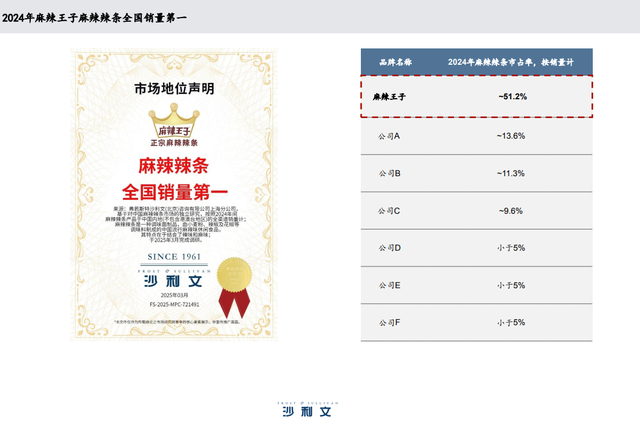Click the red text '全国销量第一'

175,192
